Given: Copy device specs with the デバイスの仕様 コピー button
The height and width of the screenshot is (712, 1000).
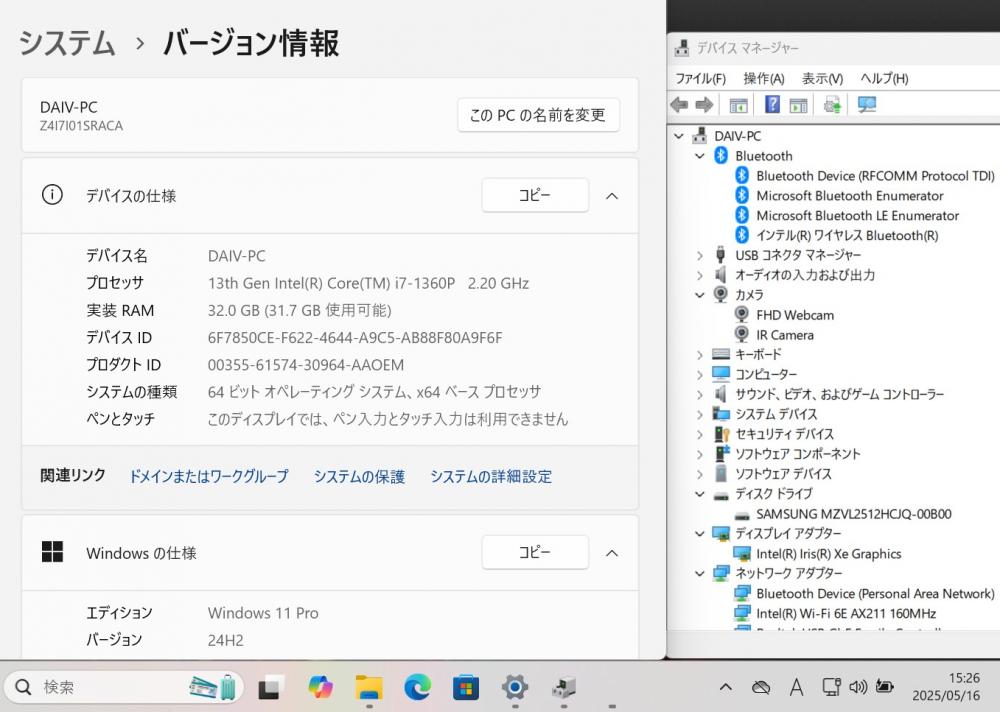Looking at the screenshot, I should coord(534,195).
